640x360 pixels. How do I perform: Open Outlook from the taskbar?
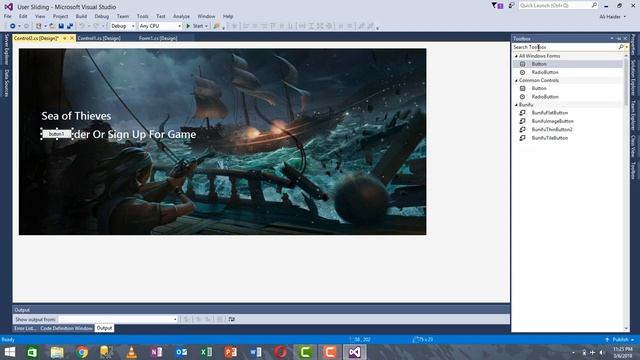181,352
